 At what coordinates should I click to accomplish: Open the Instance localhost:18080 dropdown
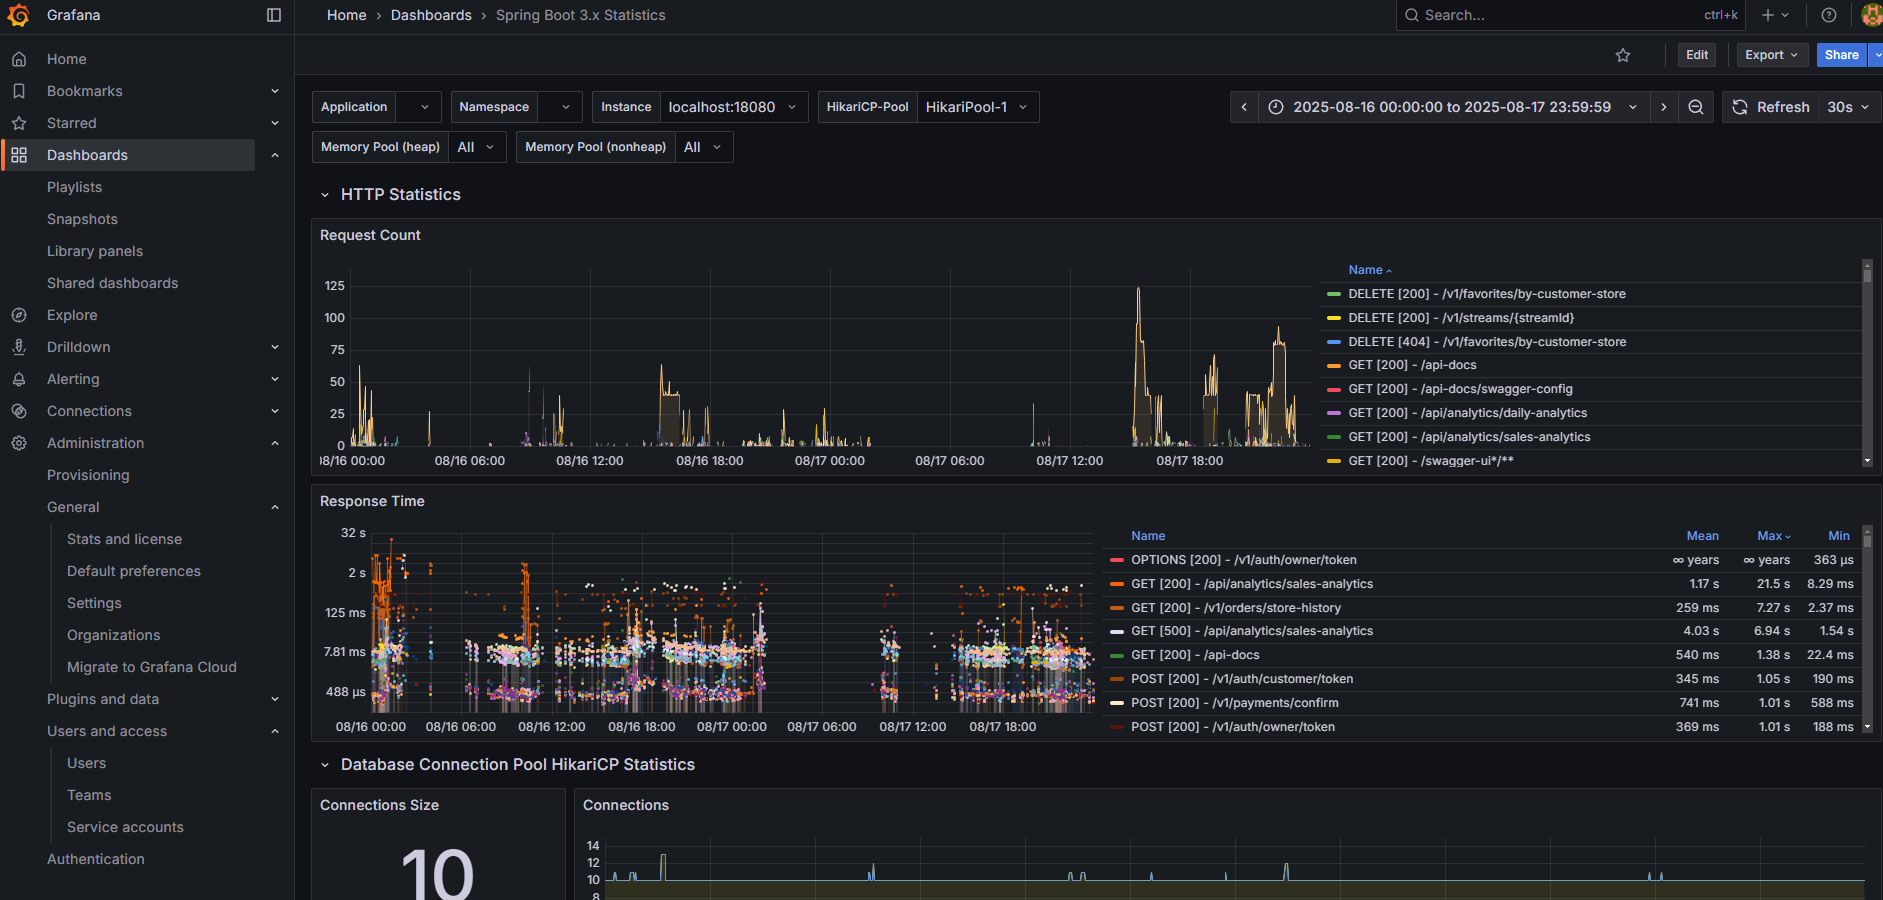tap(733, 107)
